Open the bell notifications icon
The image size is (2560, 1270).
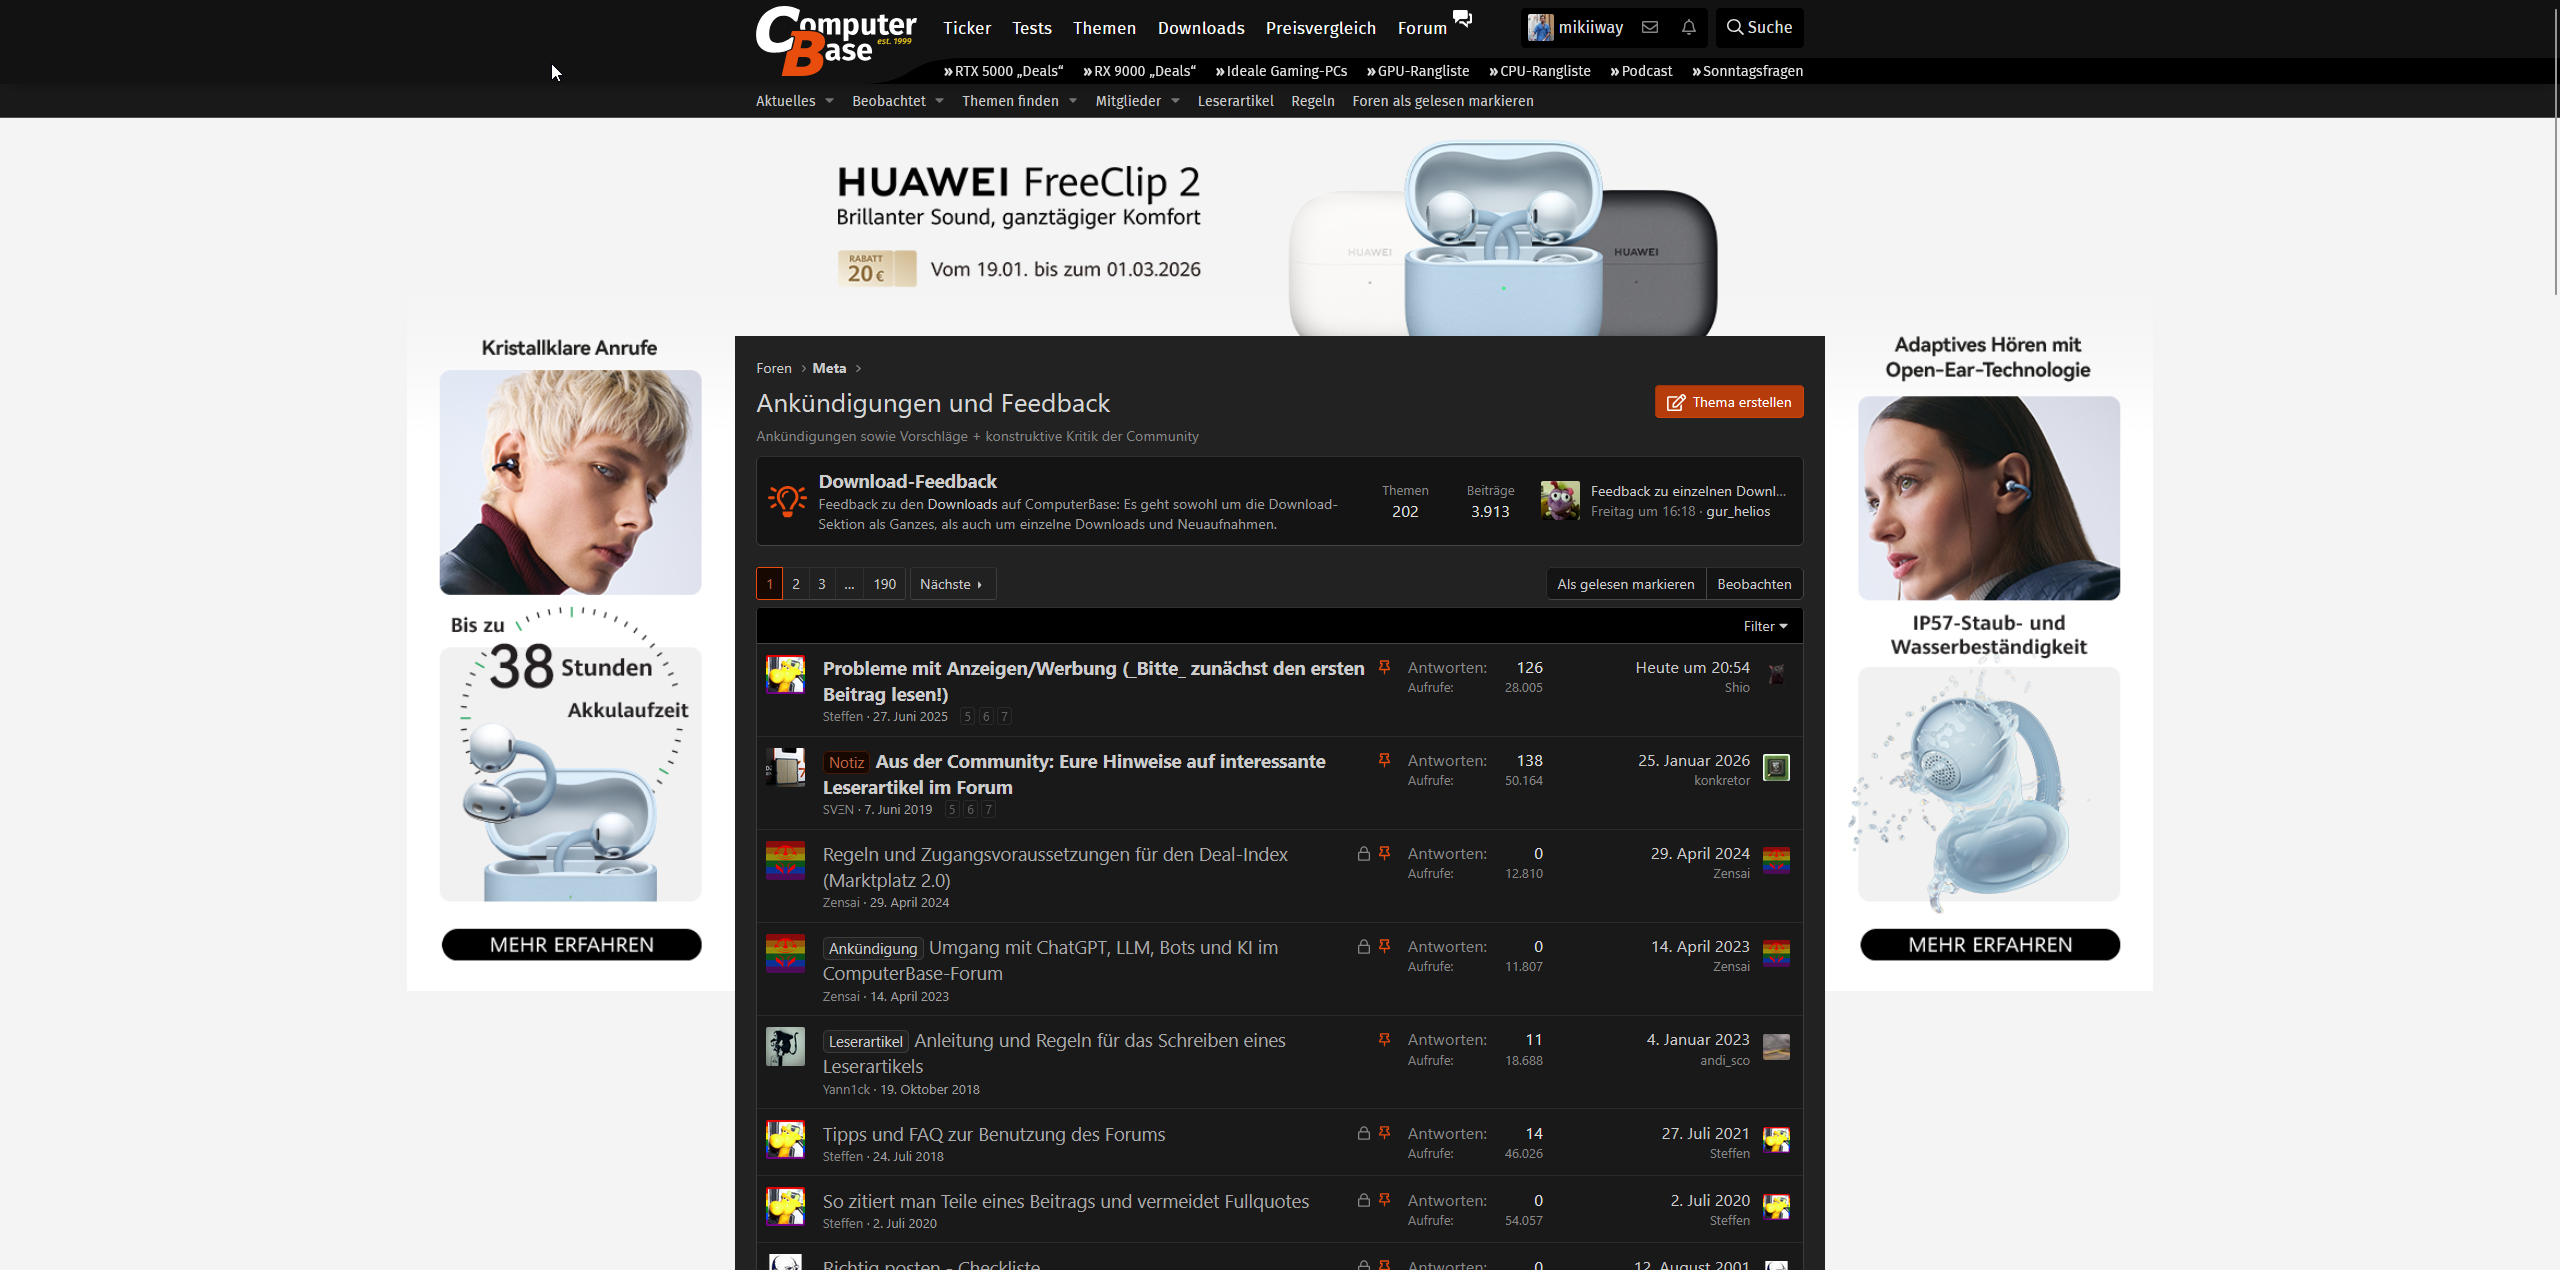click(x=1689, y=28)
